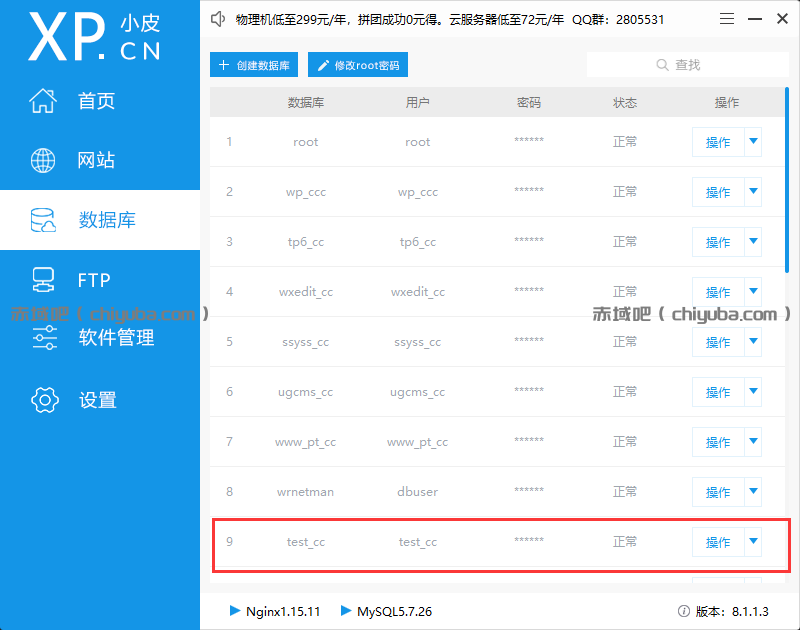The width and height of the screenshot is (800, 630).
Task: Open 首页 home page
Action: [96, 101]
